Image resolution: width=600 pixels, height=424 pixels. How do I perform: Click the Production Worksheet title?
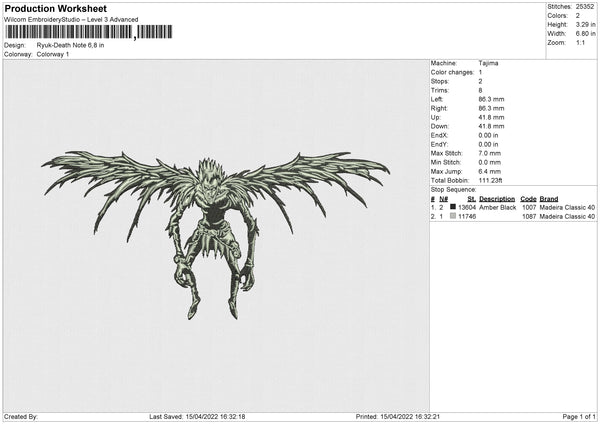(x=55, y=8)
